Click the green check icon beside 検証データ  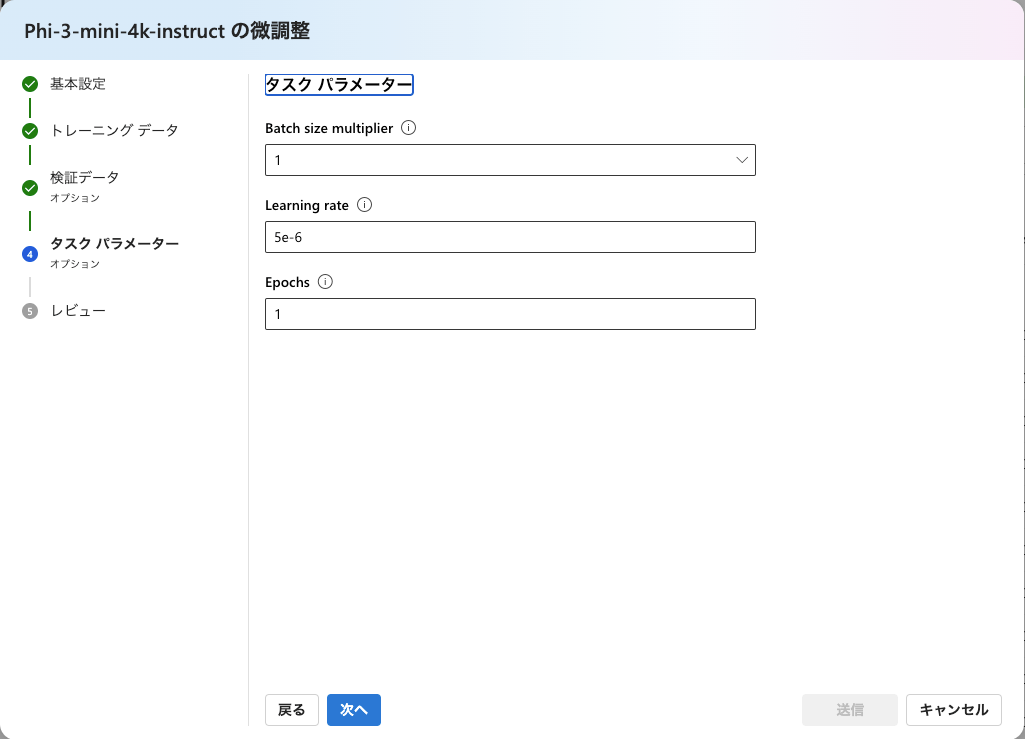click(30, 188)
